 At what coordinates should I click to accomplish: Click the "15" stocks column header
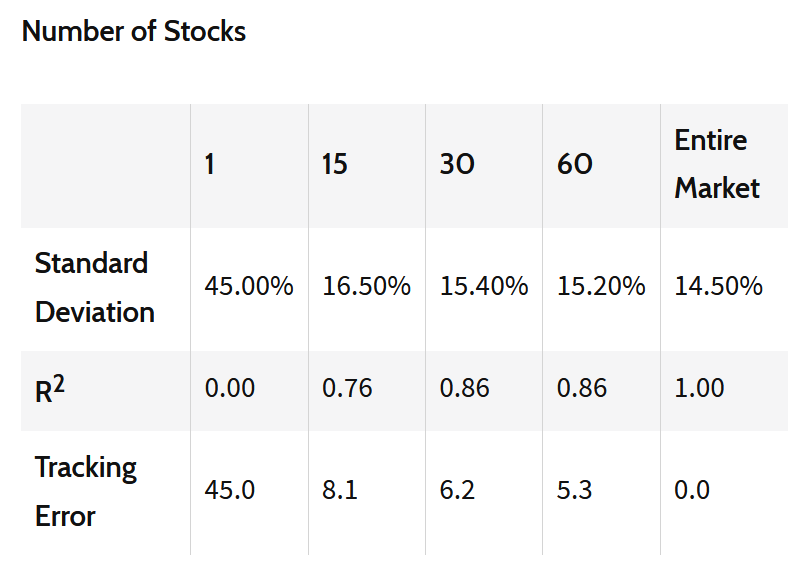(335, 164)
